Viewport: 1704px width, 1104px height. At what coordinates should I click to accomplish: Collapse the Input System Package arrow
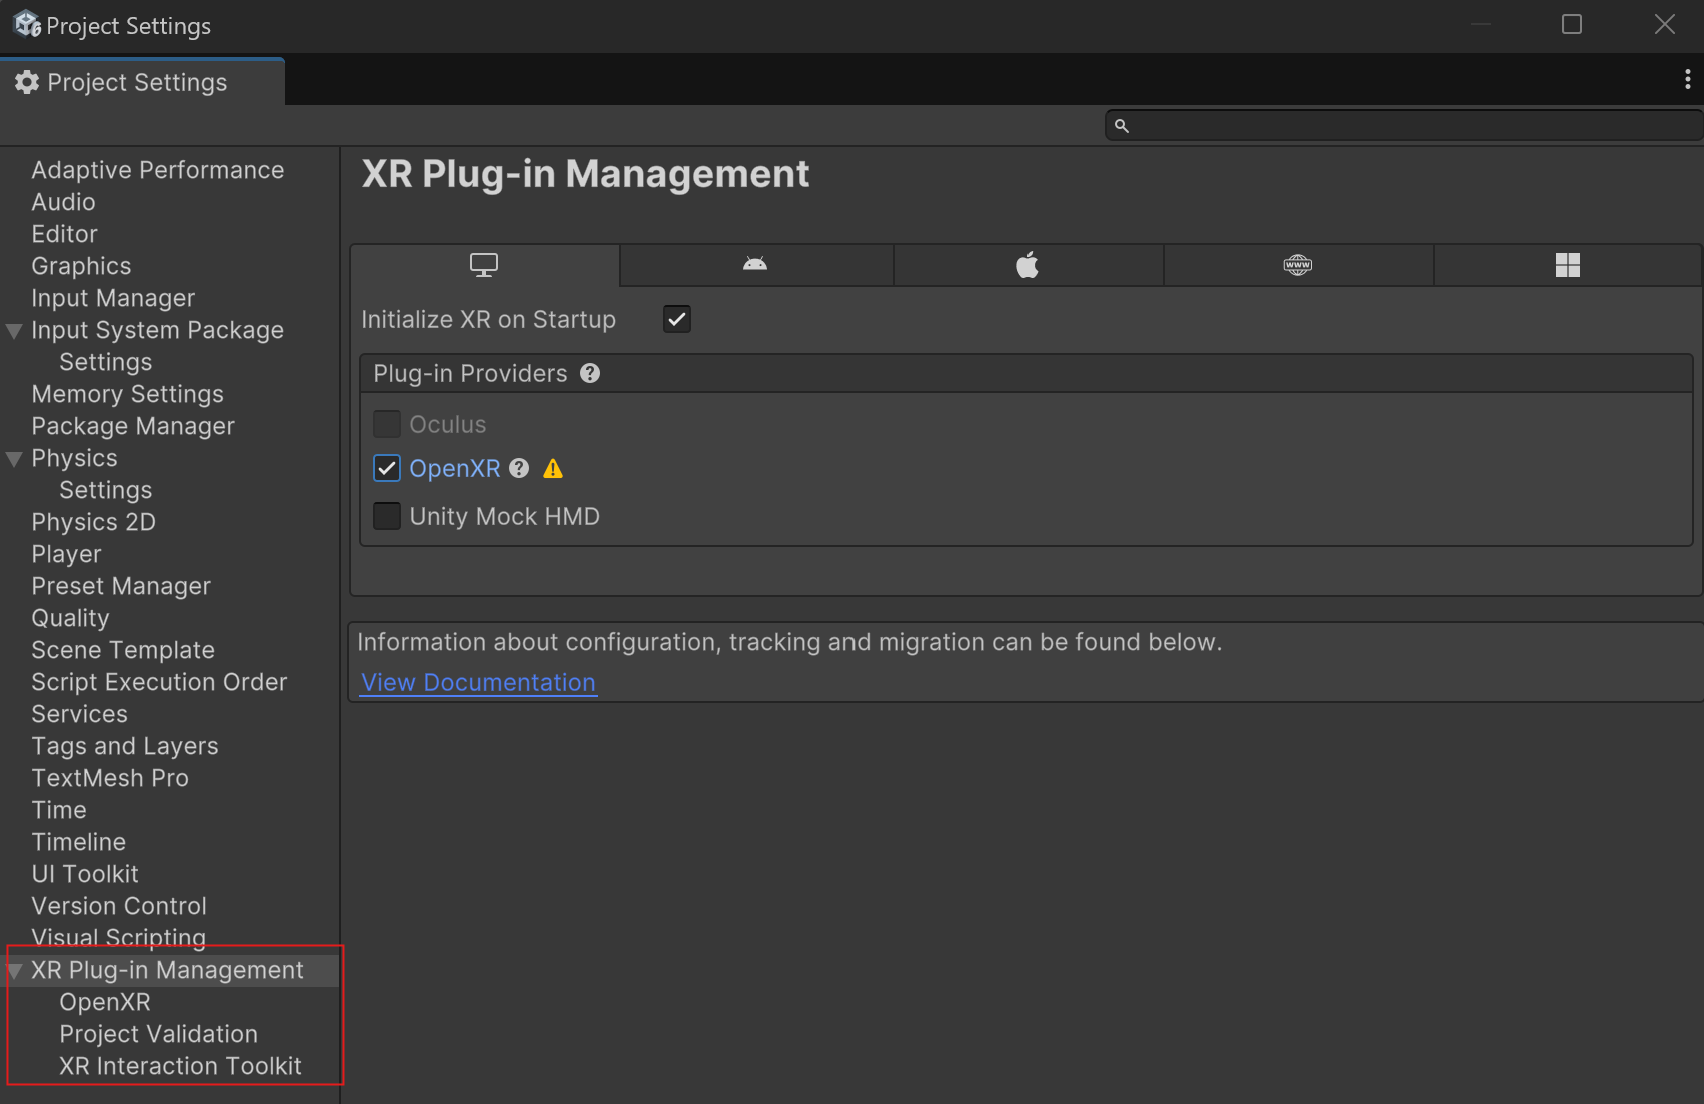15,331
